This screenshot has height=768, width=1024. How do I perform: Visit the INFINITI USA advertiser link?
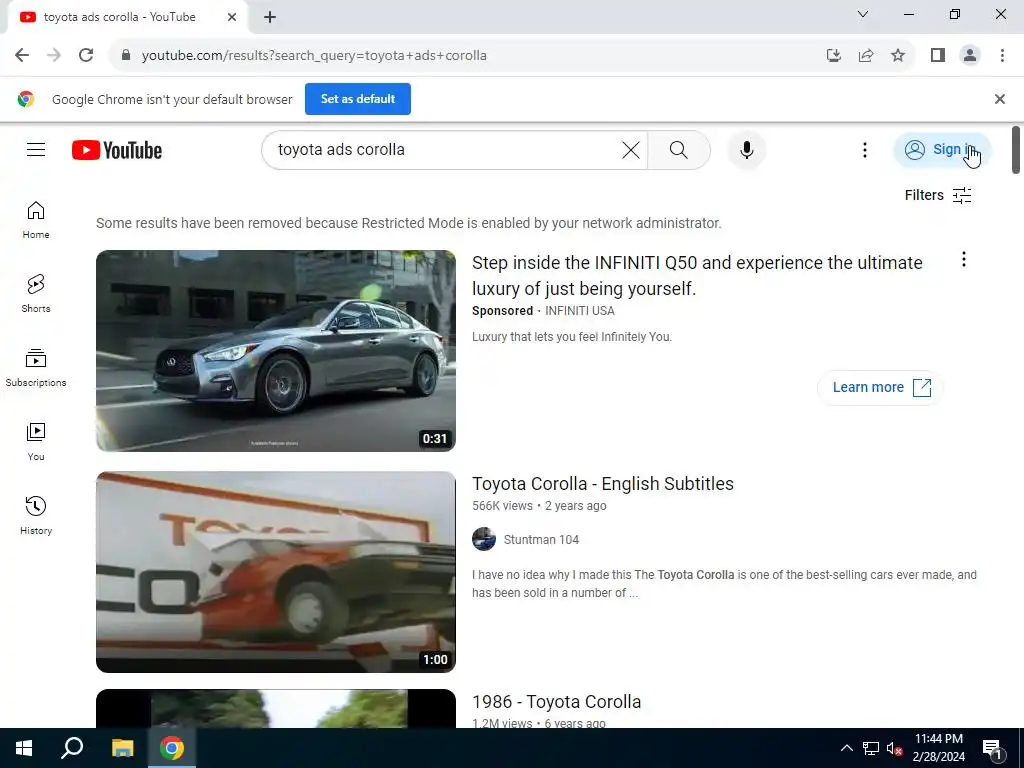(x=579, y=311)
